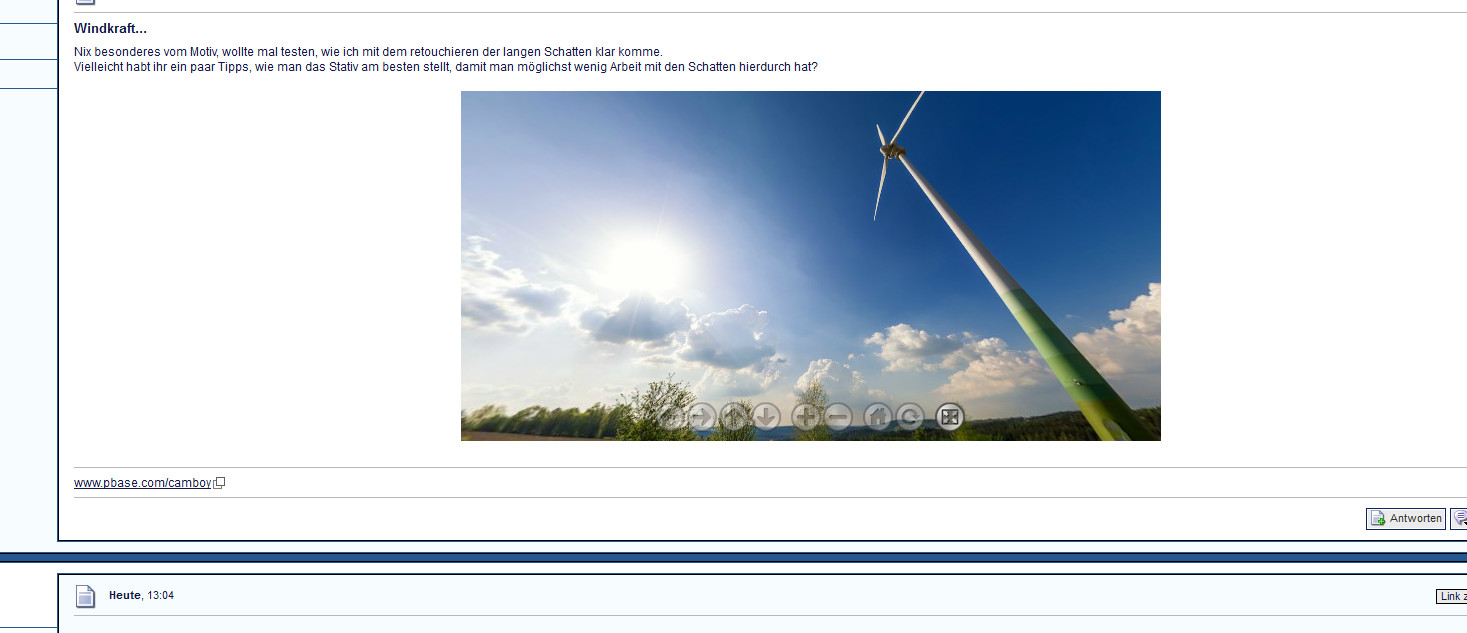The width and height of the screenshot is (1467, 633).
Task: Click the document icon in the Antworten button
Action: (x=1378, y=518)
